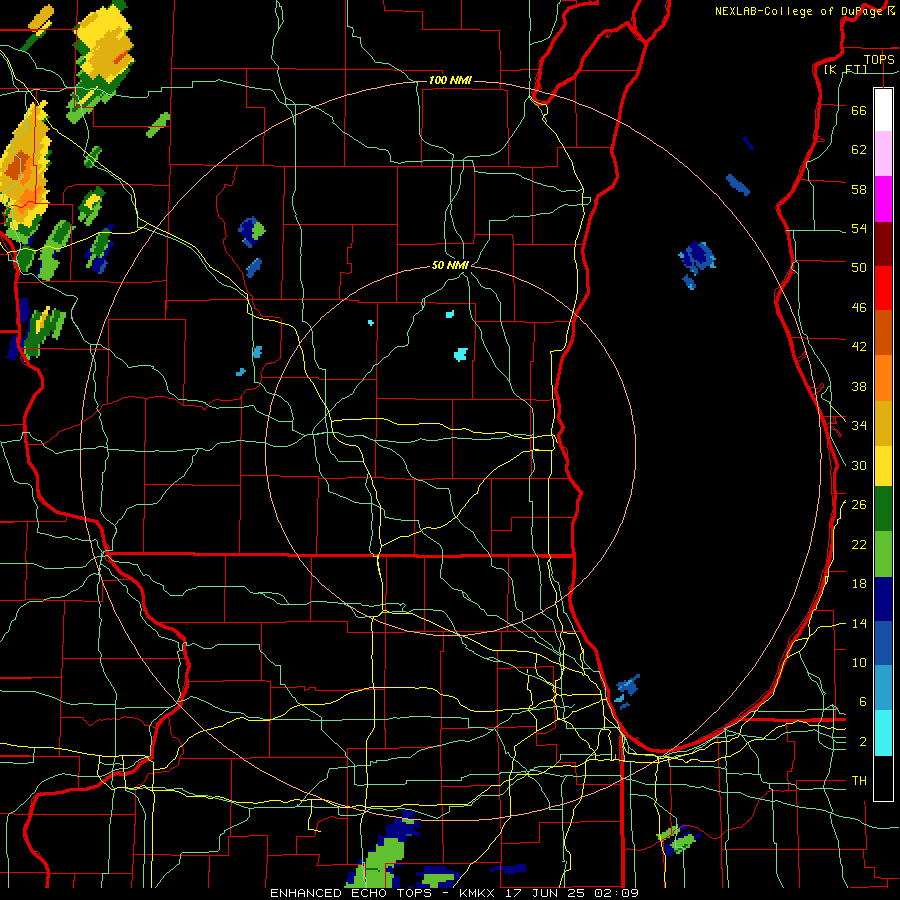Click the white swatch at the scale top
Screen dimensions: 900x900
(x=883, y=110)
